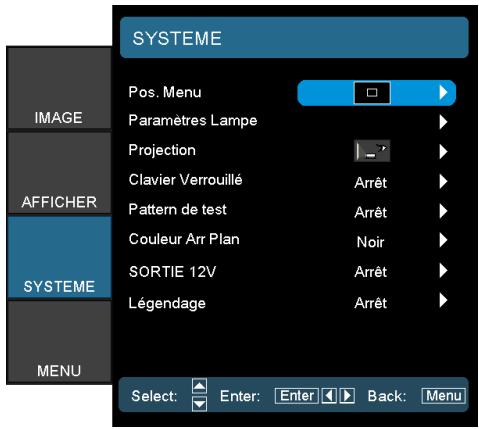Expand Couleur Arr Plan arrow

[443, 240]
